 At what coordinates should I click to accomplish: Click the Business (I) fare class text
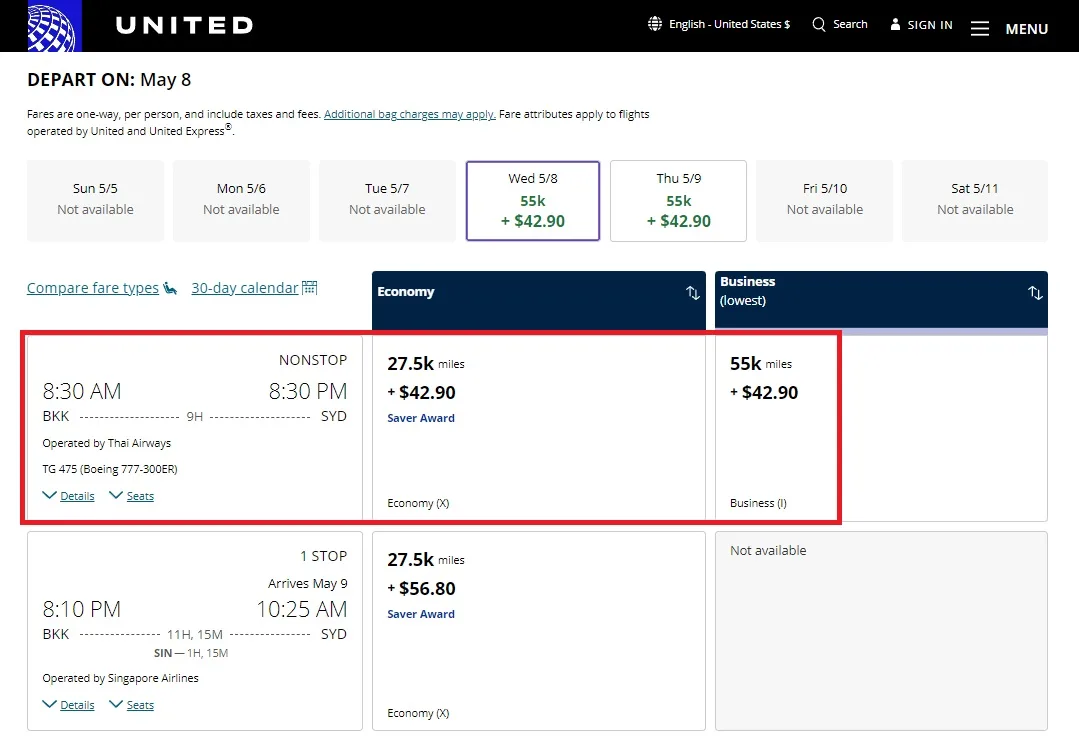[758, 504]
